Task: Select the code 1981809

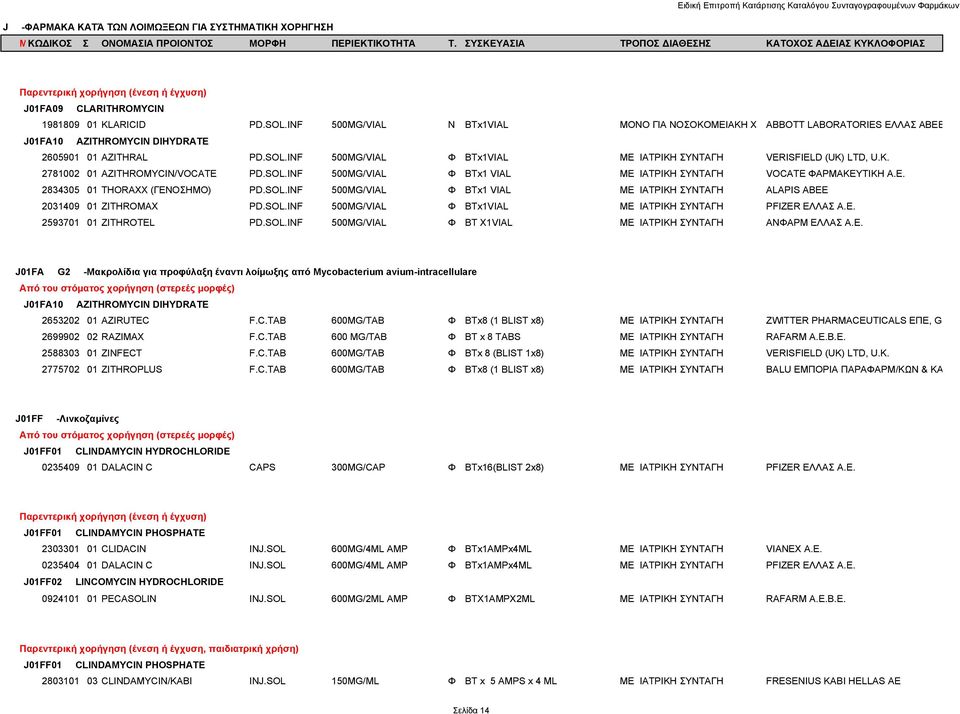Action: click(x=61, y=125)
